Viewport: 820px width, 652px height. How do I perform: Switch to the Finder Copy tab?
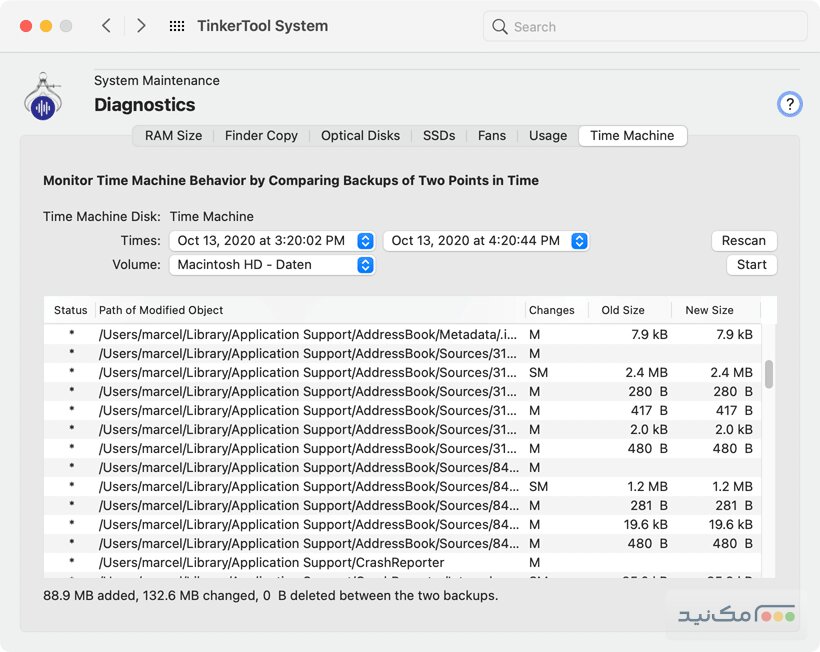[x=261, y=135]
